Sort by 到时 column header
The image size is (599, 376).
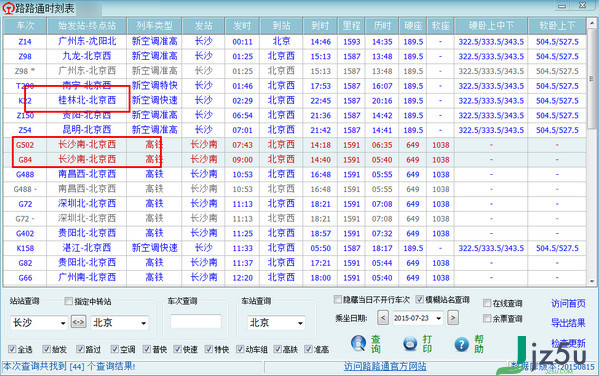320,26
